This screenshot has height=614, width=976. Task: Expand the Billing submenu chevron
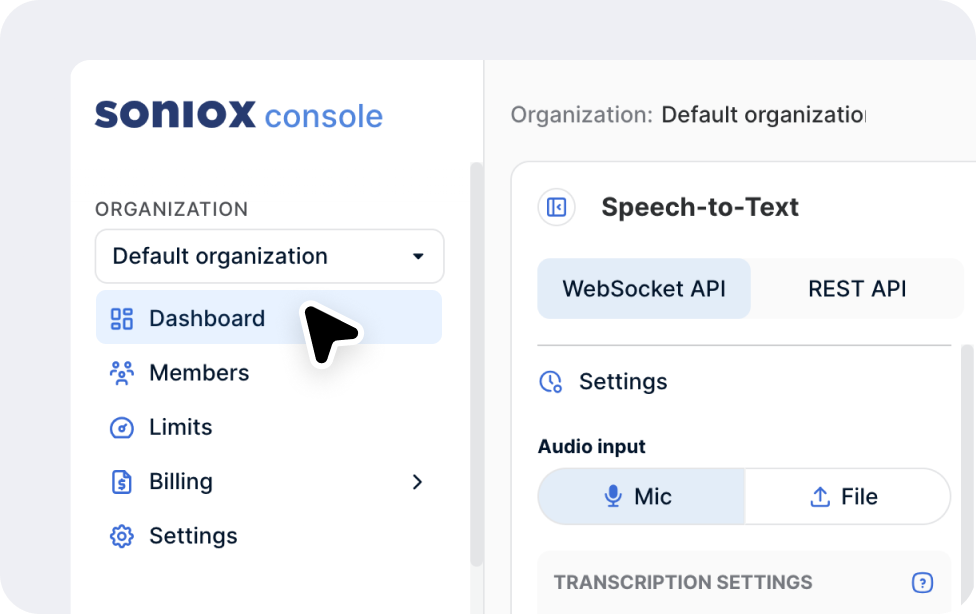pyautogui.click(x=418, y=482)
